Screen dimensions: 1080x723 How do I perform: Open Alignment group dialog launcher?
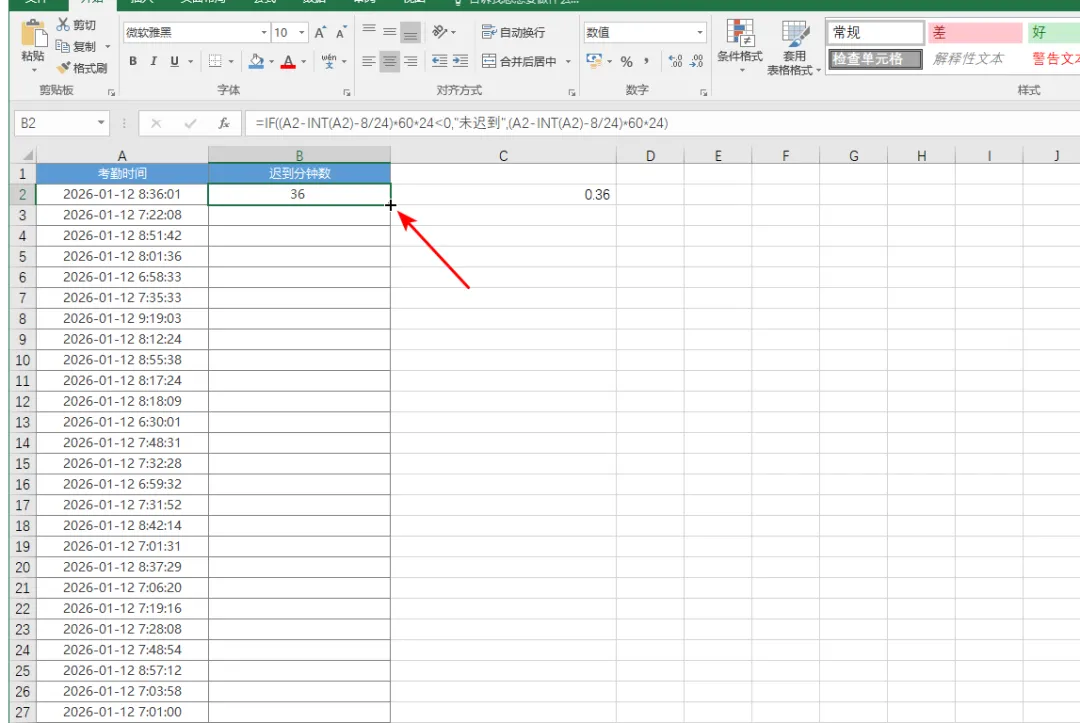point(572,92)
